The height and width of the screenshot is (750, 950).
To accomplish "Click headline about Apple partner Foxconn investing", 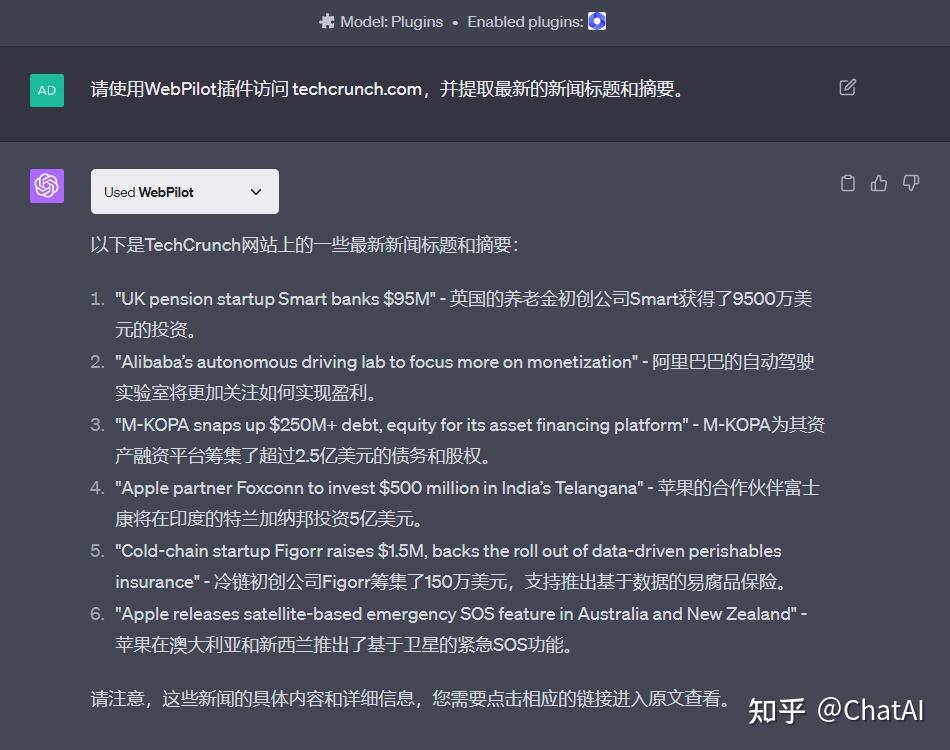I will 379,488.
